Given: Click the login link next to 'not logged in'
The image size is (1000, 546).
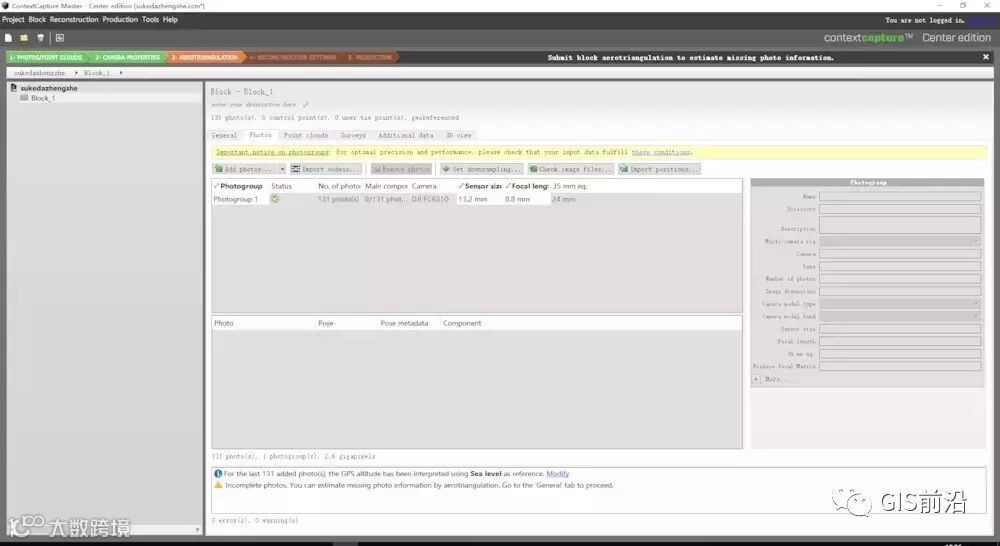Looking at the screenshot, I should pos(981,20).
